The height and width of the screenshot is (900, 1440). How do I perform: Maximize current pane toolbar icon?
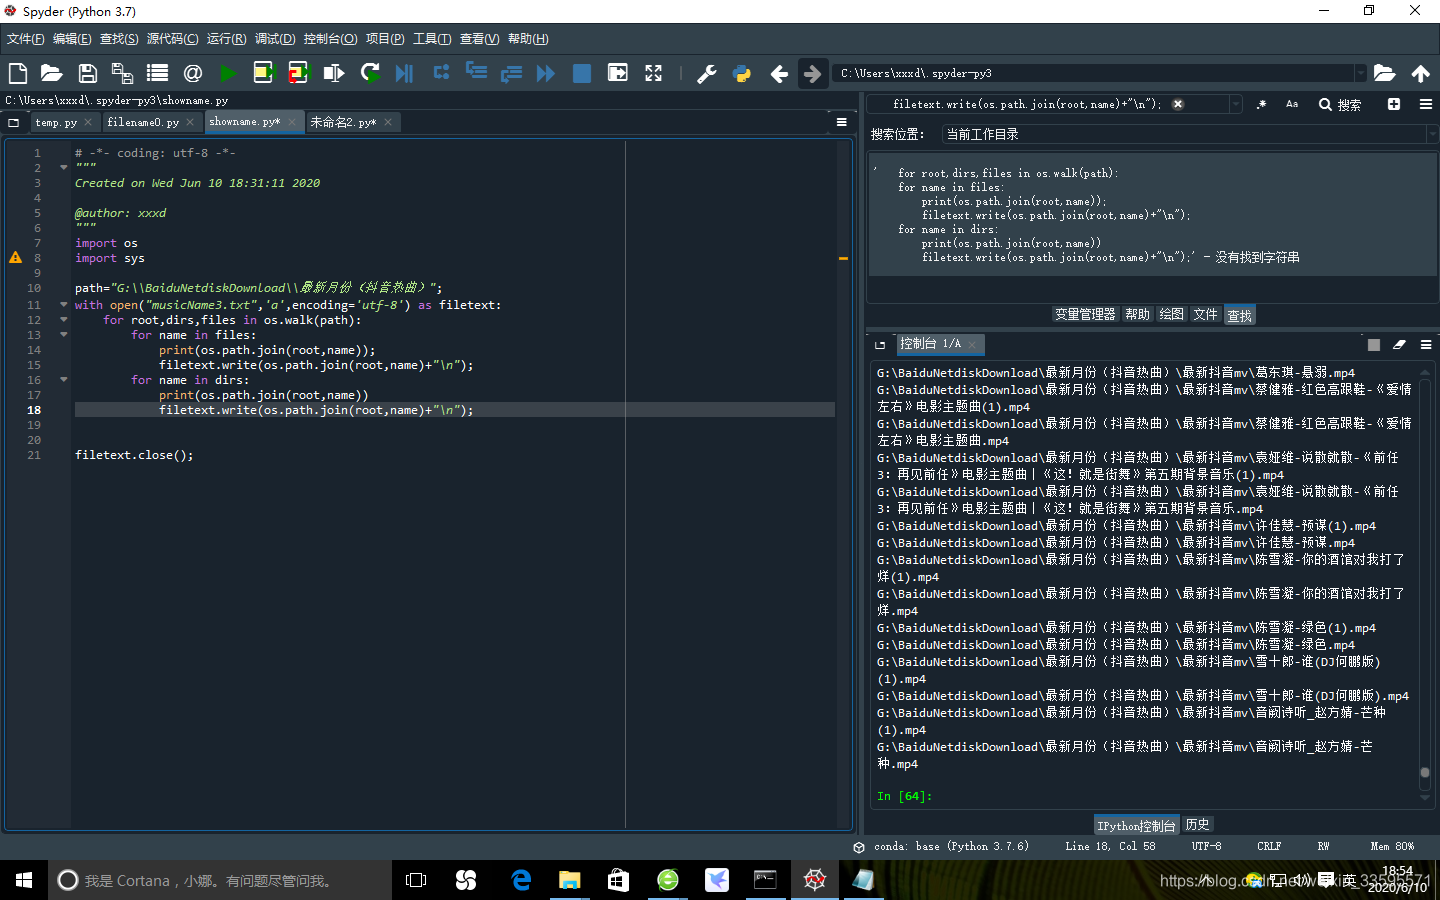click(618, 73)
